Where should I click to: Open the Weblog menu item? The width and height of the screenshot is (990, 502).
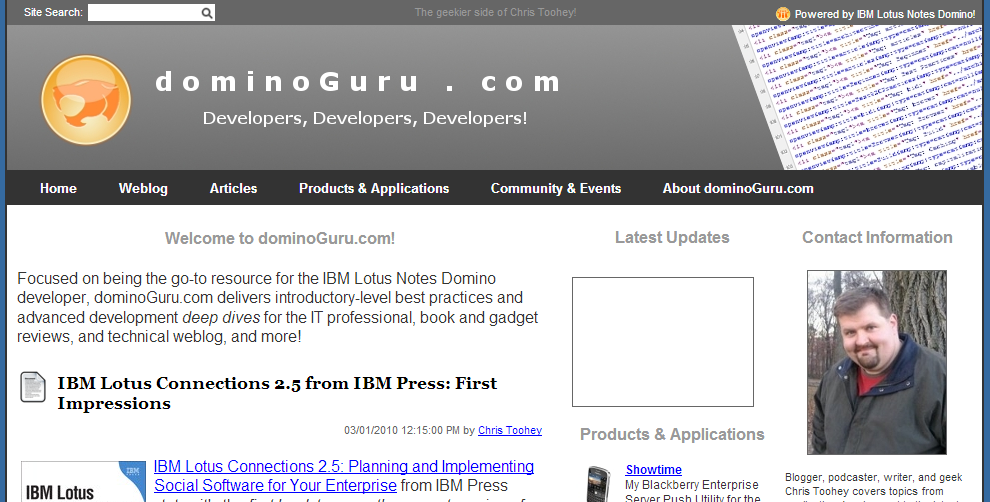(143, 188)
